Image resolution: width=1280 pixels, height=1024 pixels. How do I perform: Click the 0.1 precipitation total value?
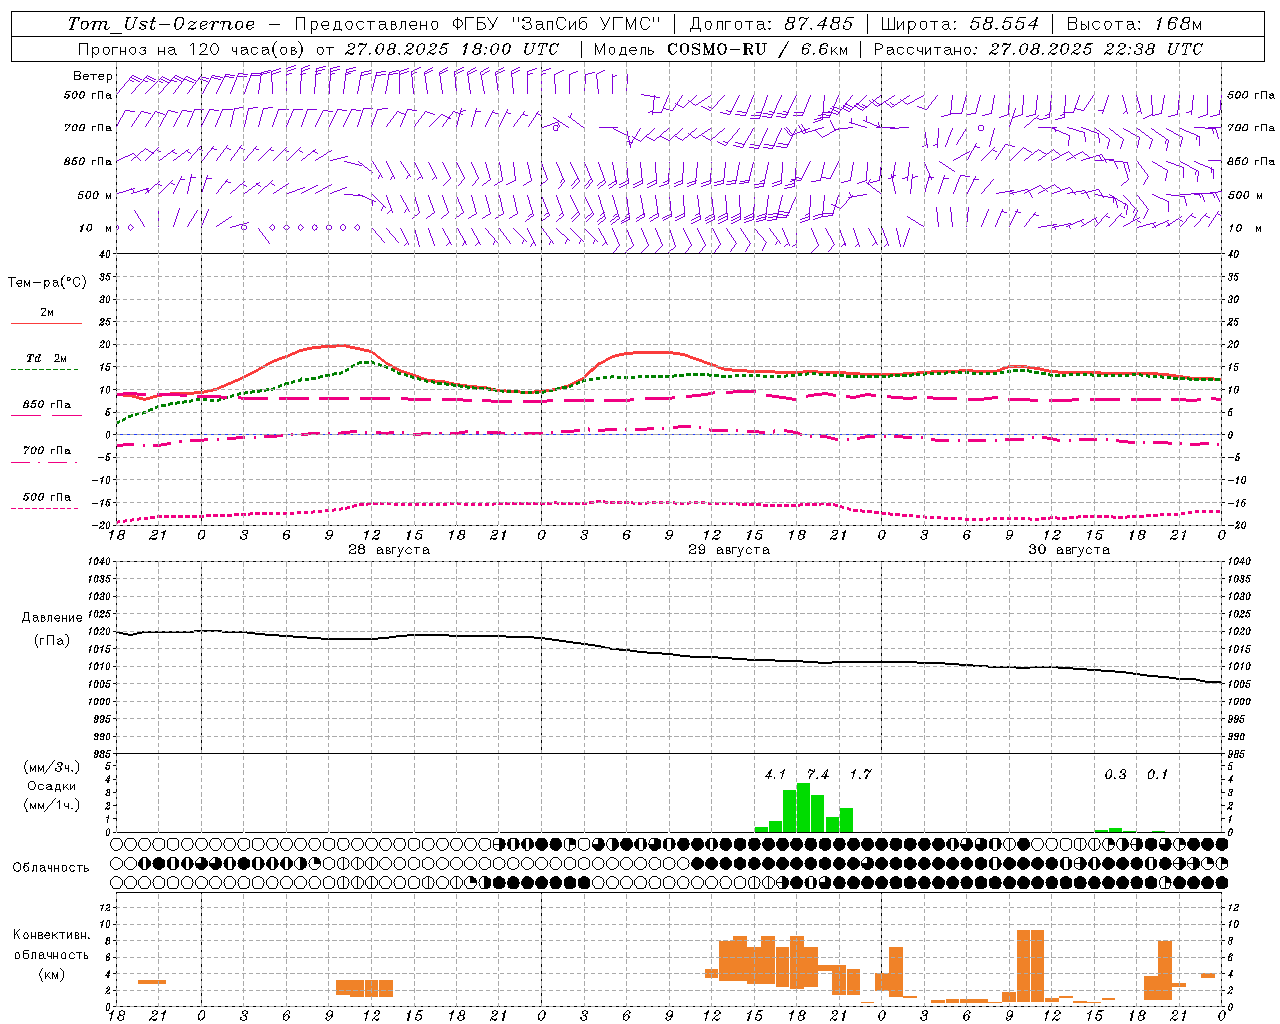pos(1157,774)
